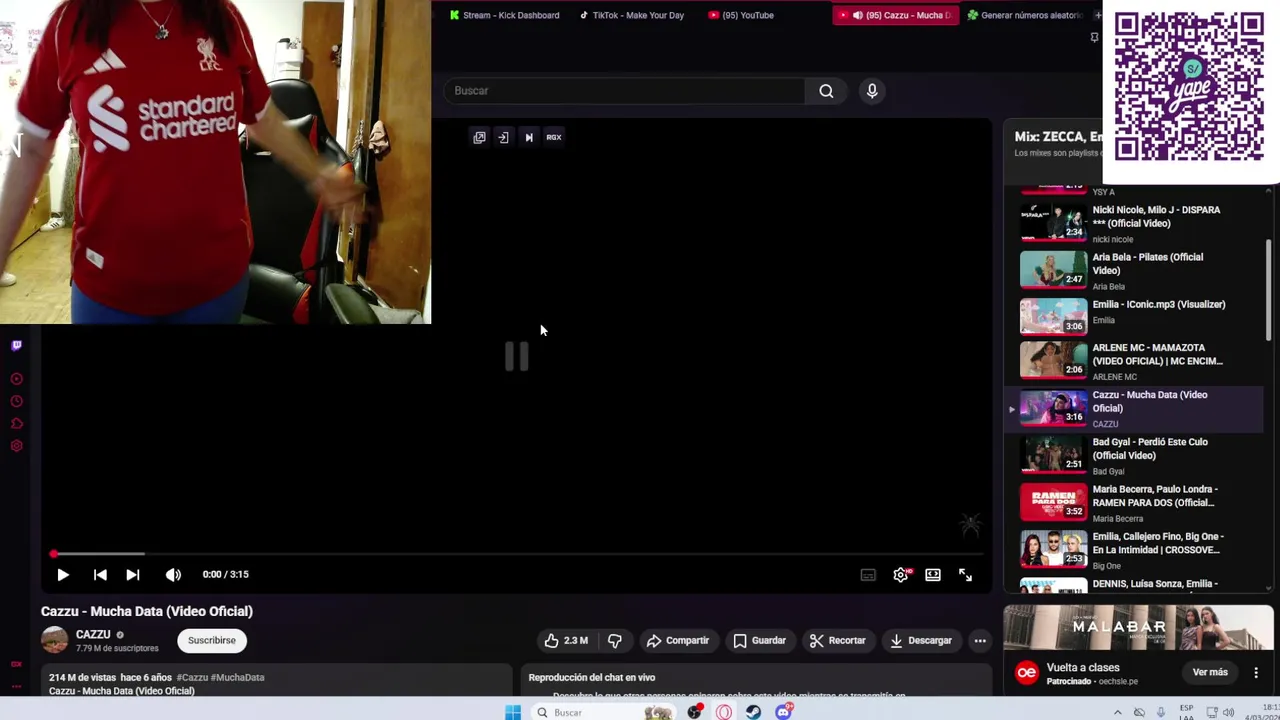Play Aria Bela - Pilates from mix

1135,271
